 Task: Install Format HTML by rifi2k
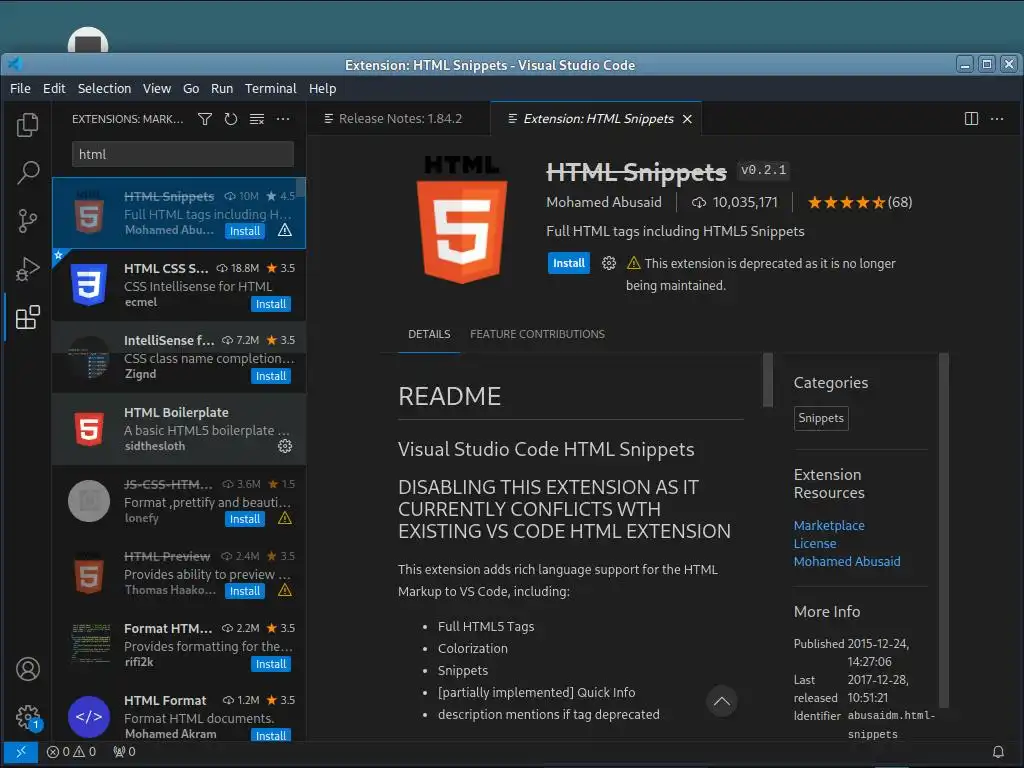click(271, 664)
